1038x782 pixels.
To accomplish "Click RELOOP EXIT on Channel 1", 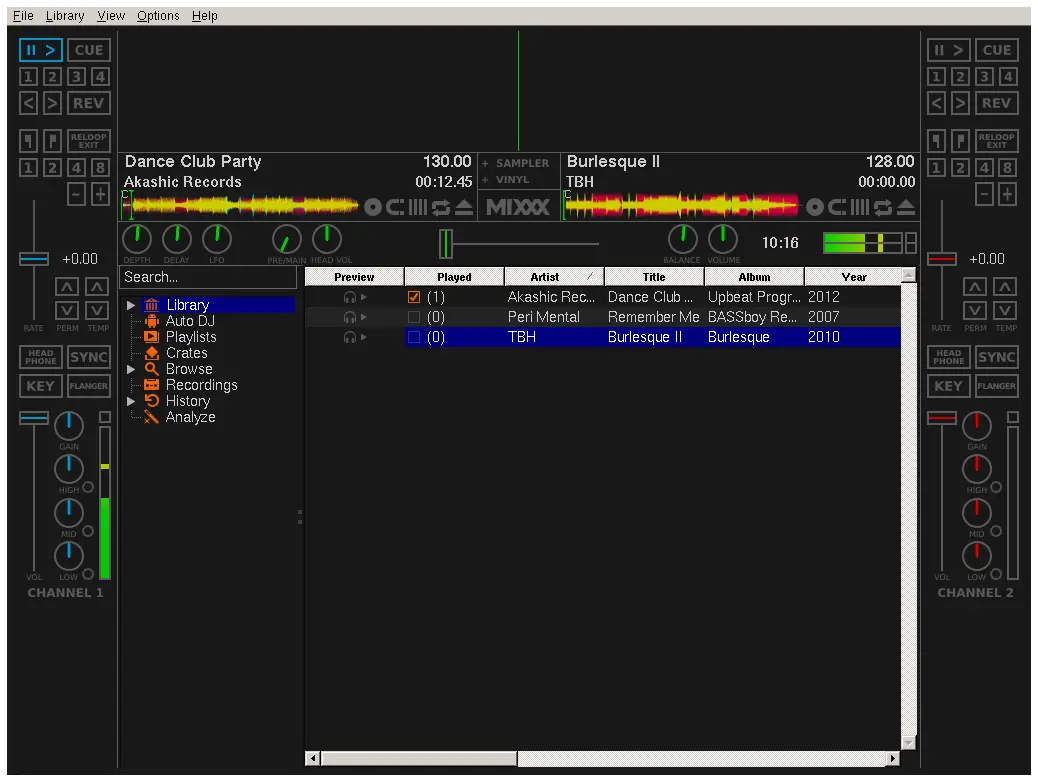I will click(x=89, y=140).
